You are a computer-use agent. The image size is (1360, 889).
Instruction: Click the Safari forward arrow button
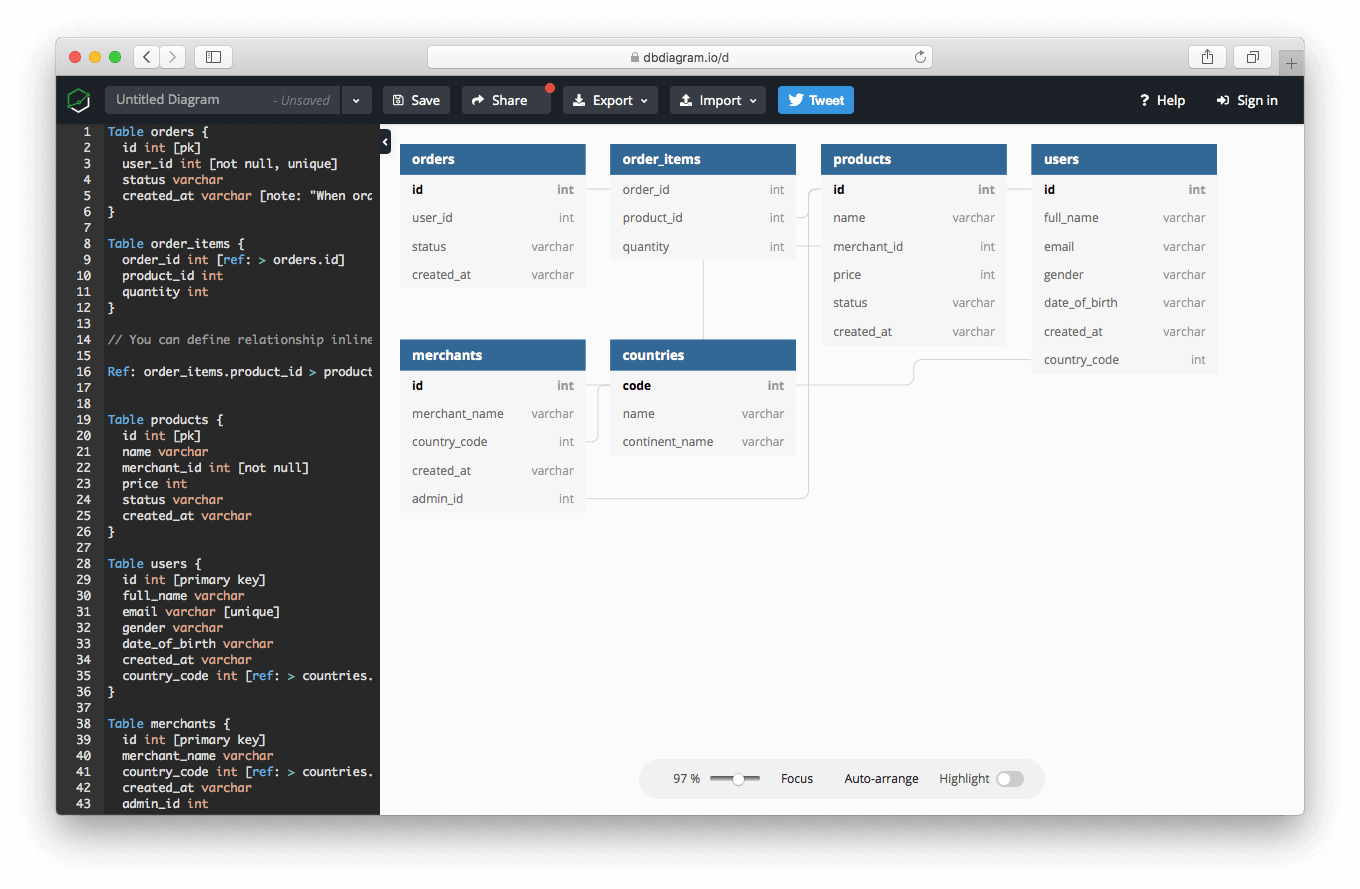point(173,57)
